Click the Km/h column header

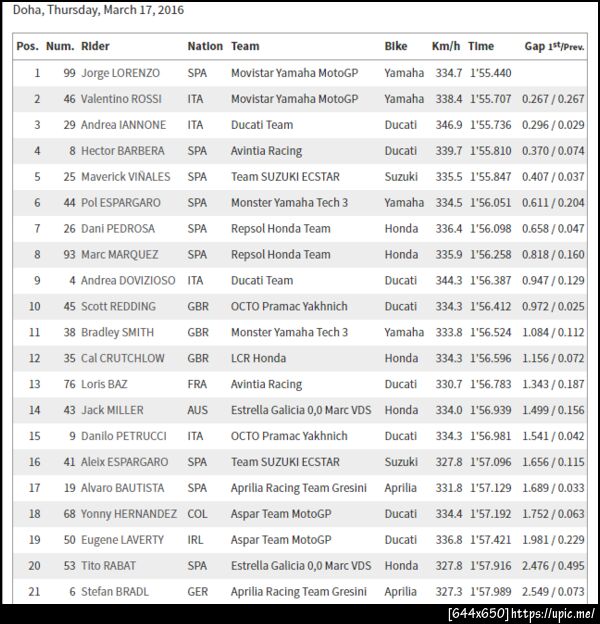tap(446, 46)
